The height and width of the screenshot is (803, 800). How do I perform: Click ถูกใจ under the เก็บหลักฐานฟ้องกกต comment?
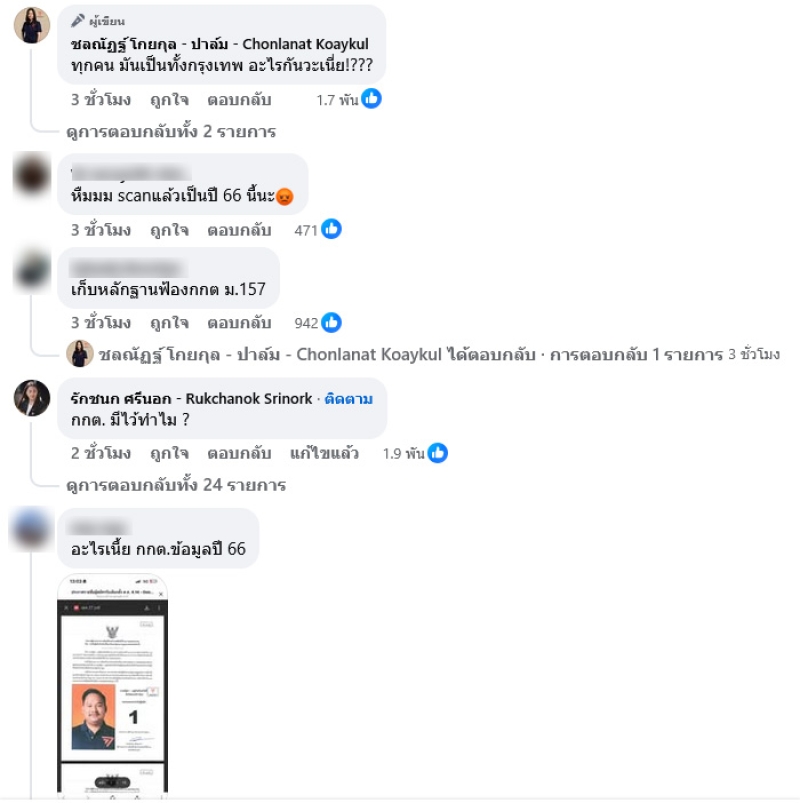pos(170,323)
